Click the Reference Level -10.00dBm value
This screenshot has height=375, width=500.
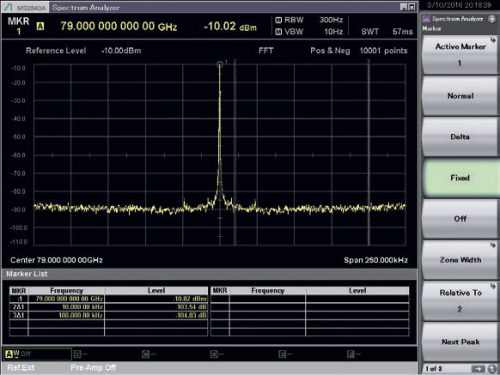coord(121,51)
